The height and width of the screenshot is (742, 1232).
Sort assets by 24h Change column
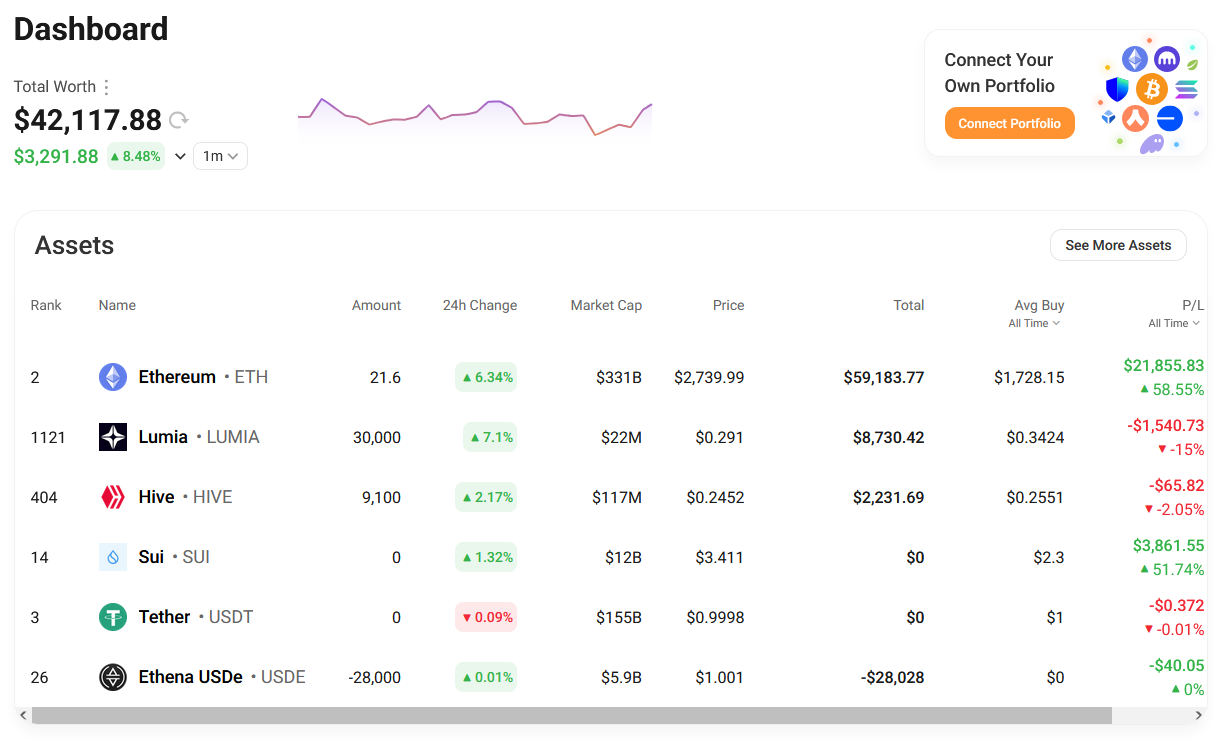point(480,305)
